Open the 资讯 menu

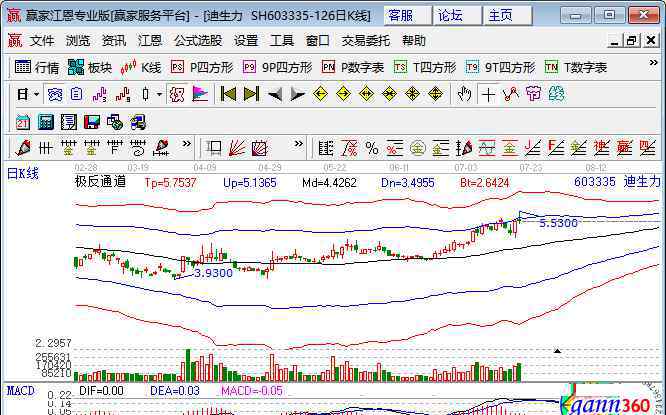[114, 41]
